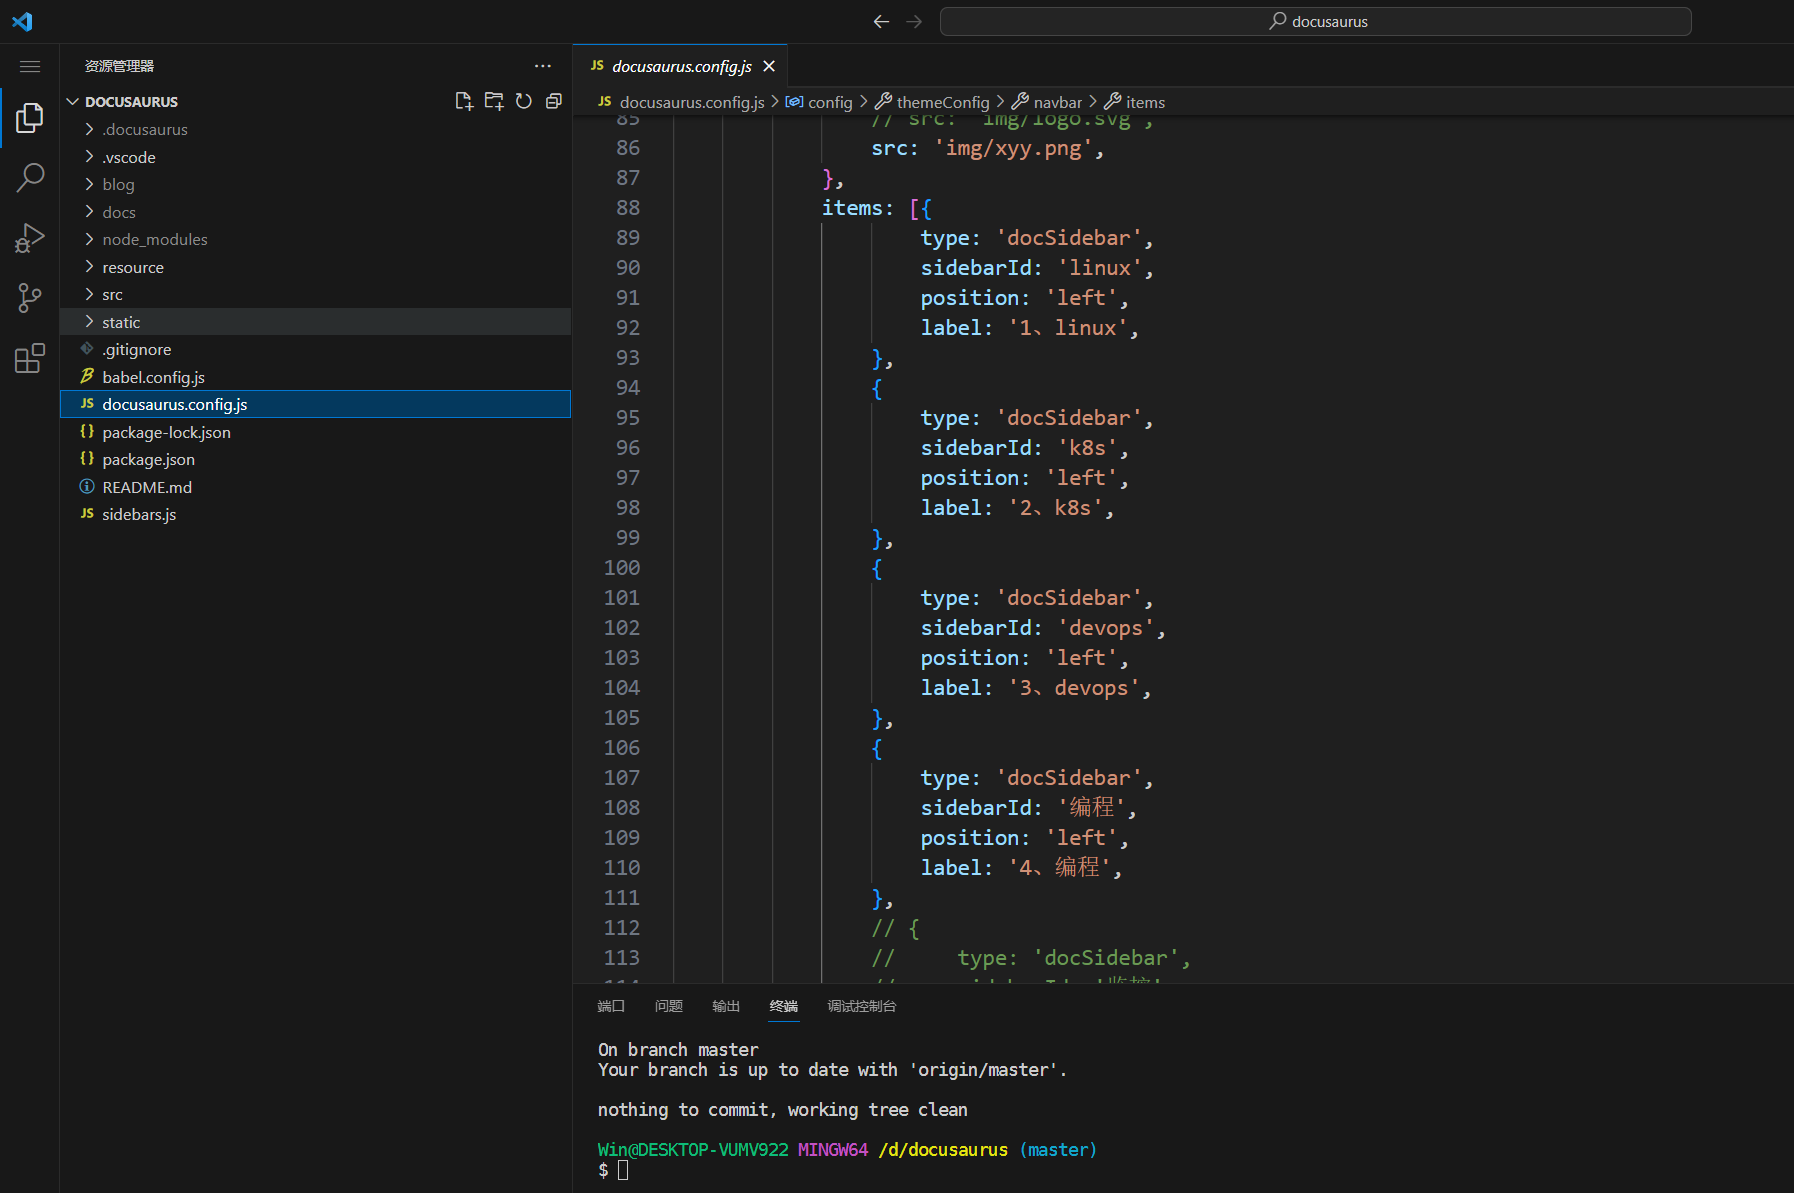Expand the .docusaurus folder
Image resolution: width=1794 pixels, height=1193 pixels.
pos(315,129)
